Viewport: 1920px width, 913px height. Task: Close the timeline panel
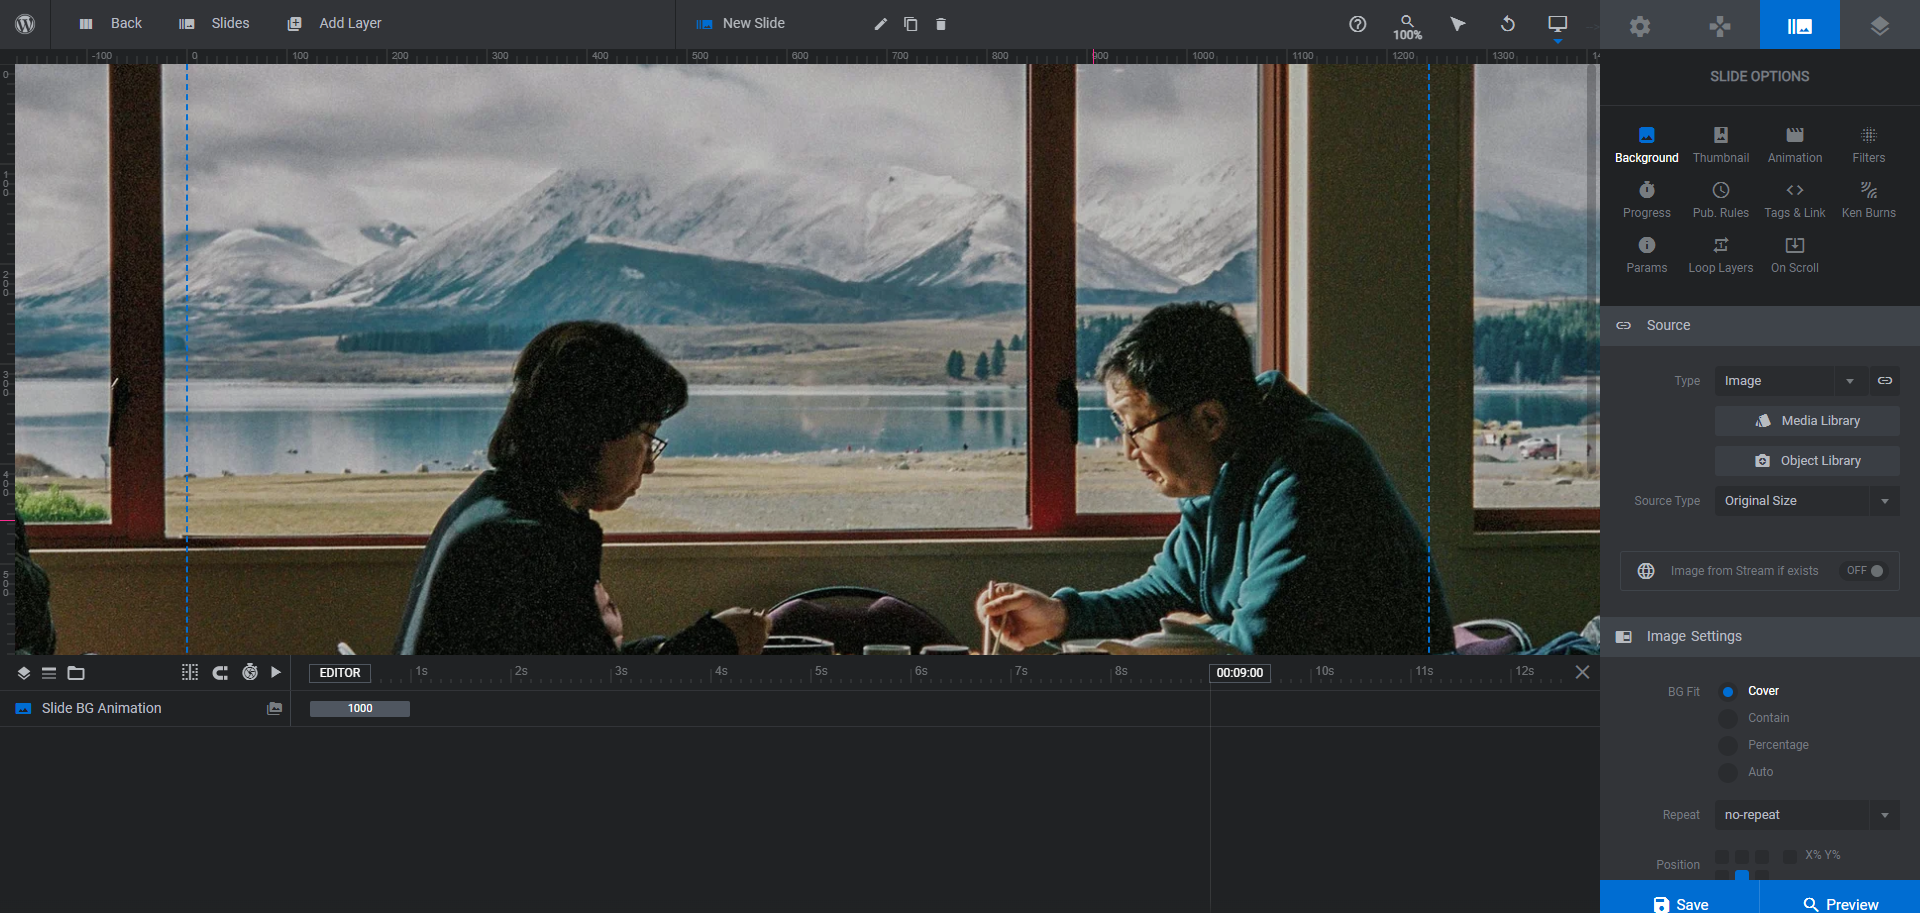pyautogui.click(x=1582, y=672)
